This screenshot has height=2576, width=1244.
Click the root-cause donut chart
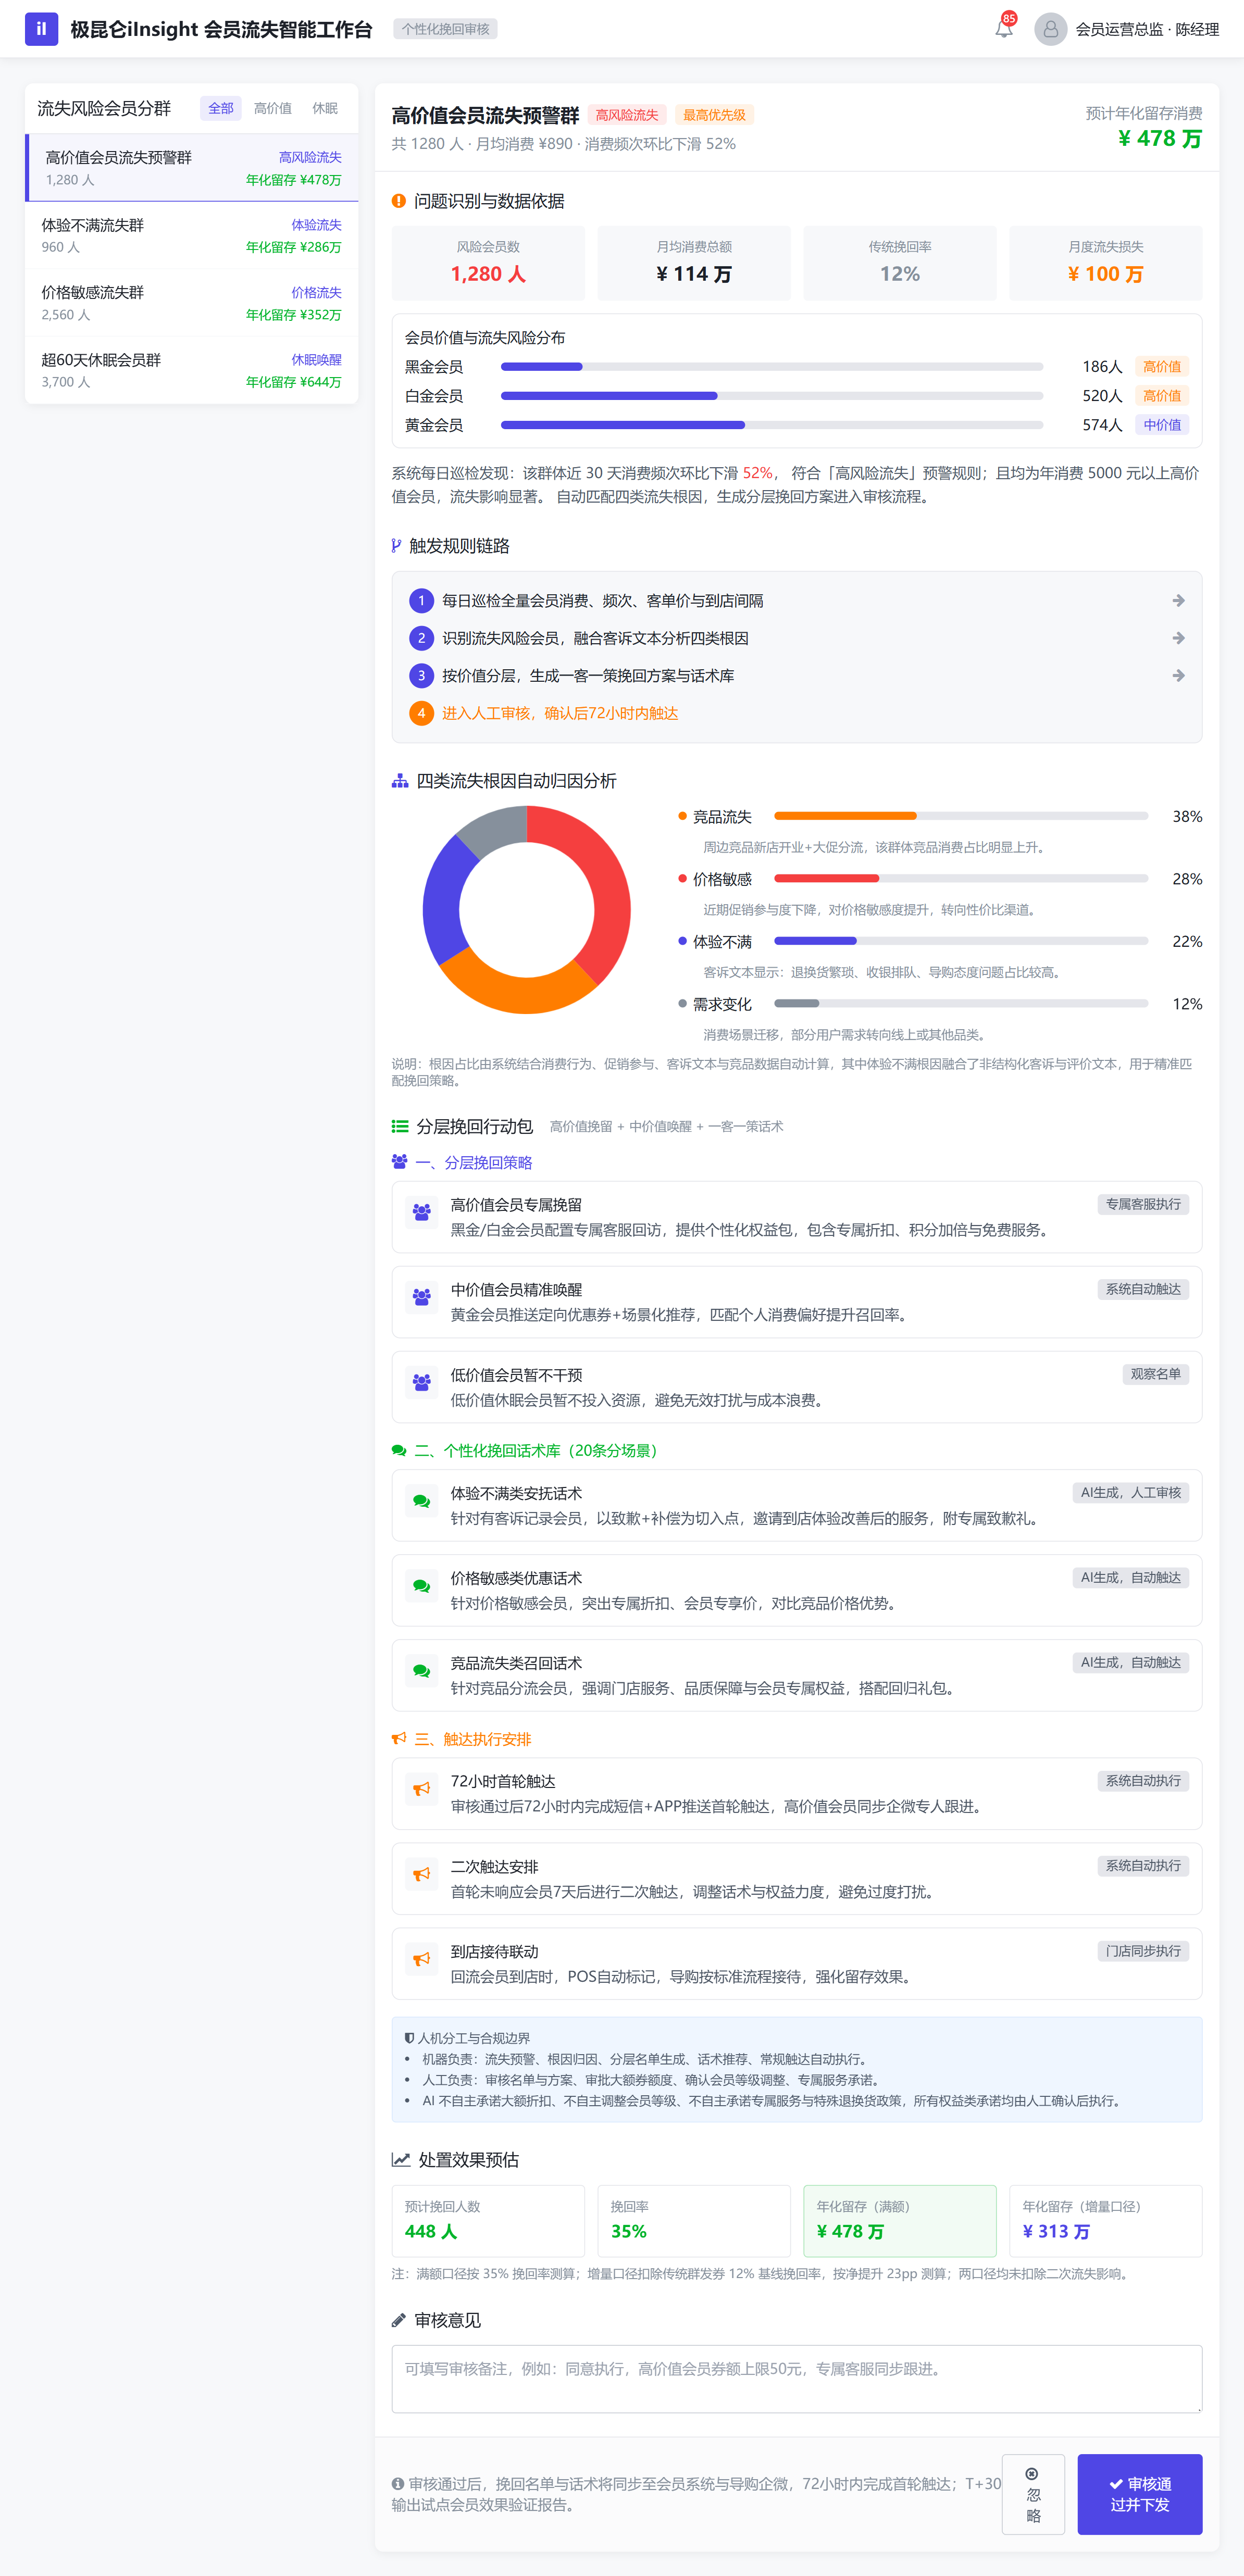[527, 910]
